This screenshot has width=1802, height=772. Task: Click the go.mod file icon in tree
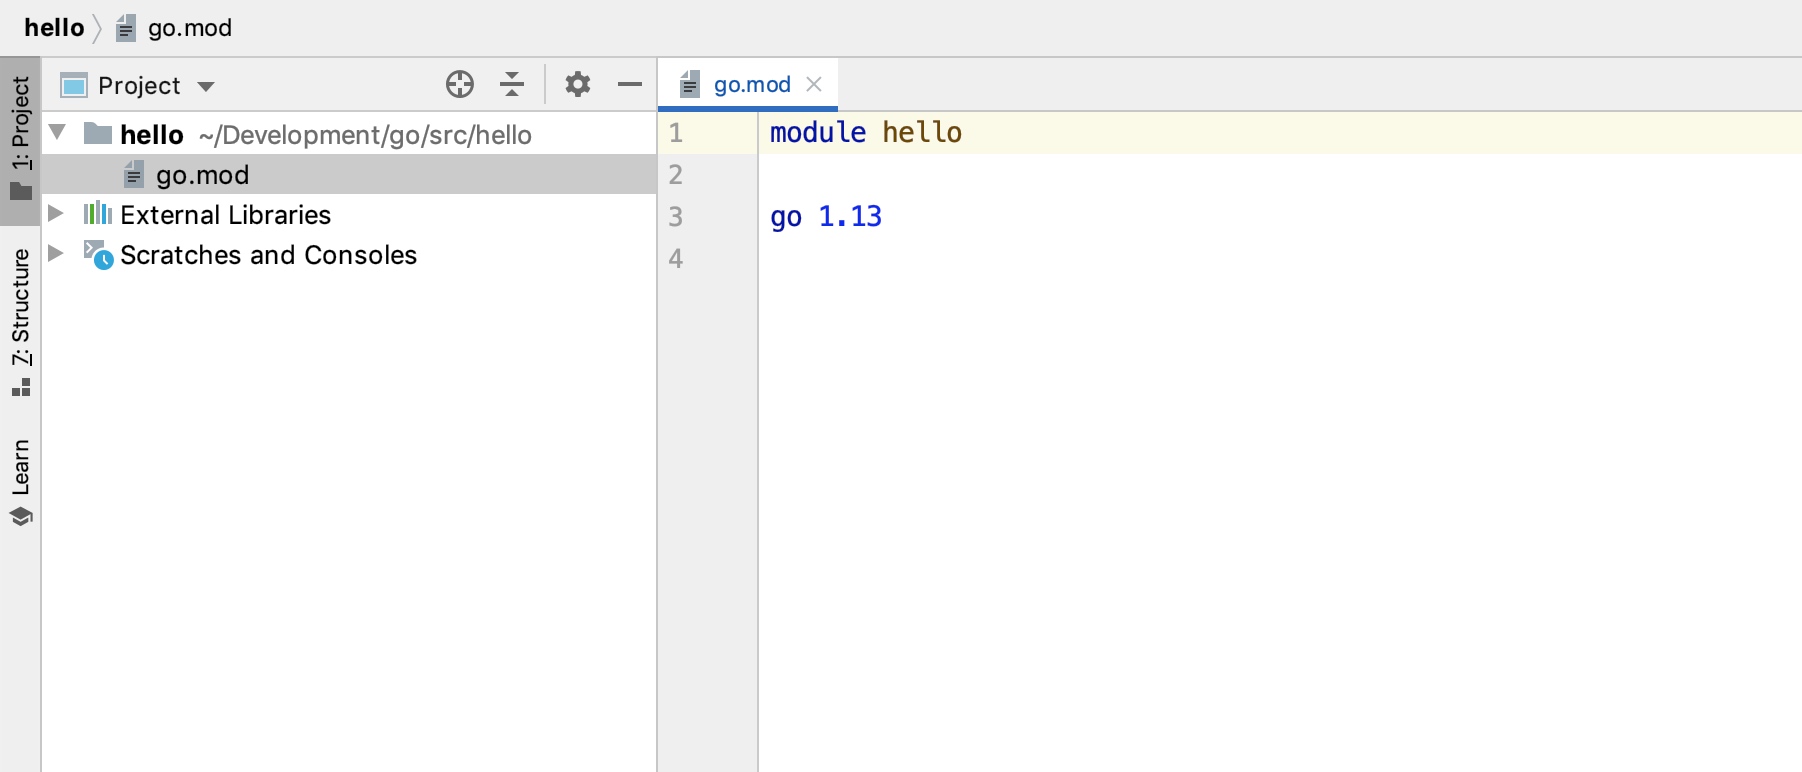[x=133, y=175]
